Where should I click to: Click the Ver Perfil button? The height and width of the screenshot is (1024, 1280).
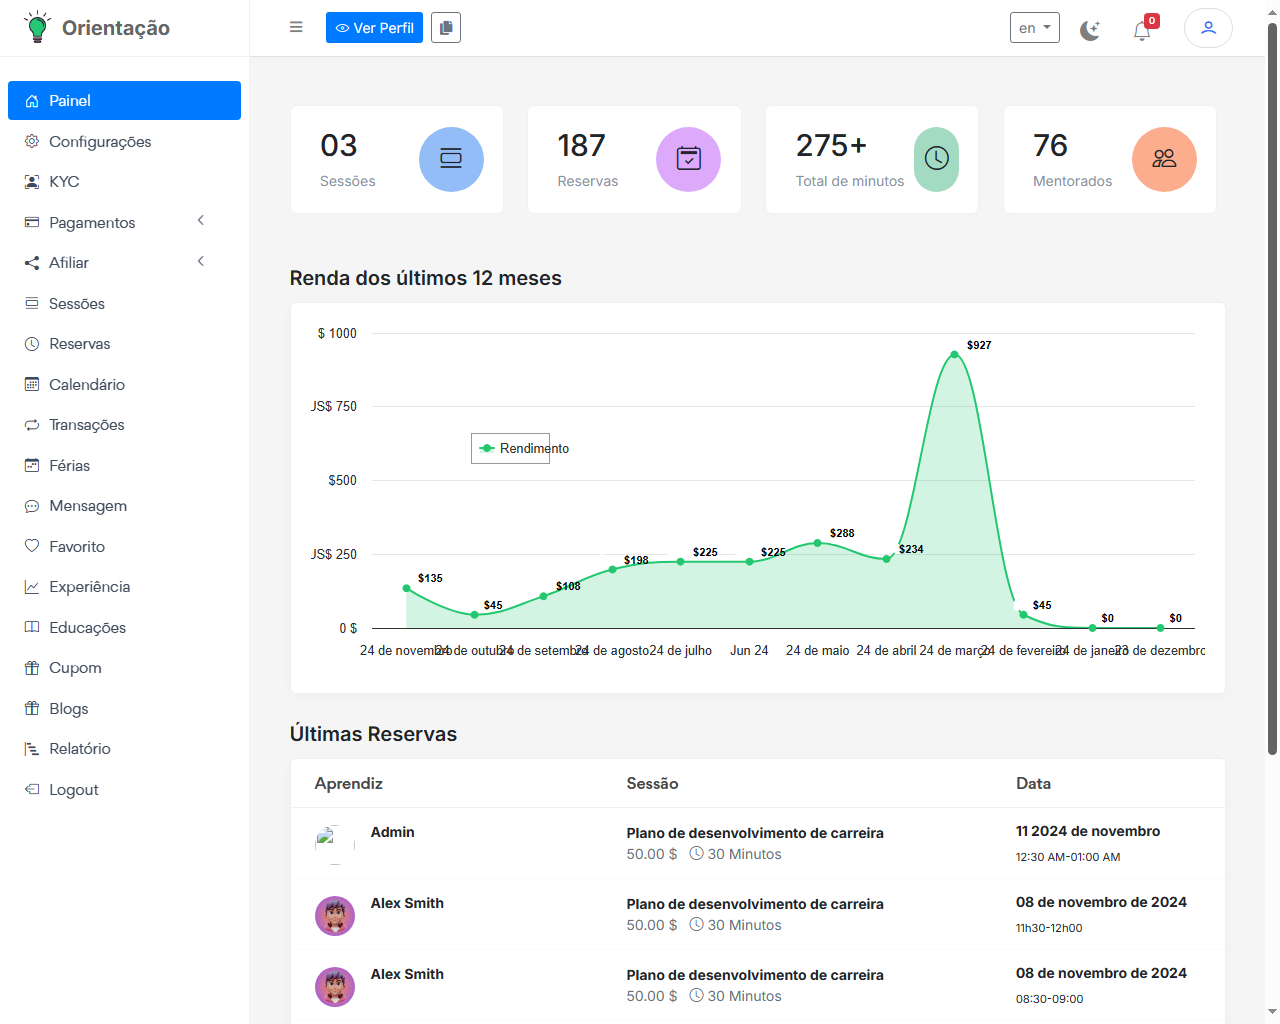pyautogui.click(x=374, y=28)
